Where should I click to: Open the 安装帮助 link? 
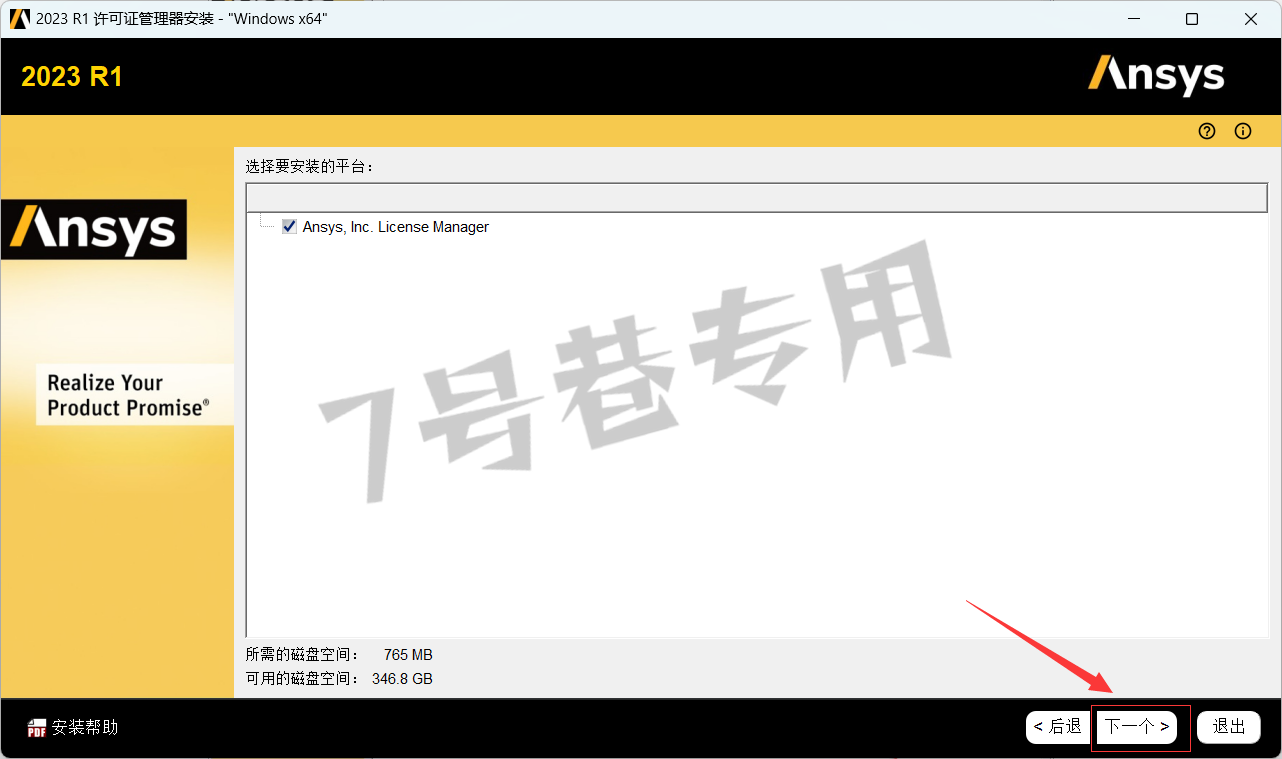point(85,728)
